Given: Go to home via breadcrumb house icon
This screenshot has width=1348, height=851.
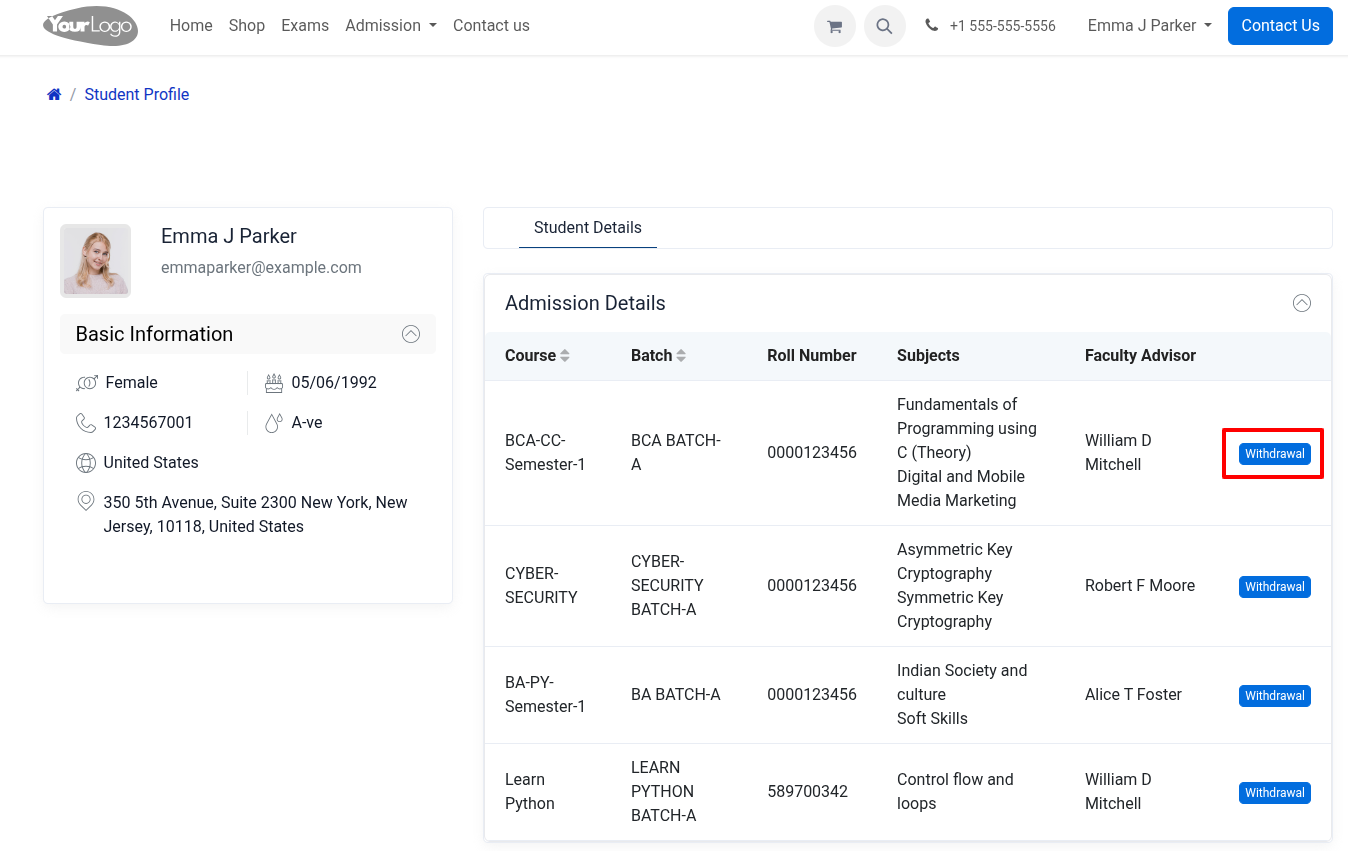Looking at the screenshot, I should click(54, 94).
